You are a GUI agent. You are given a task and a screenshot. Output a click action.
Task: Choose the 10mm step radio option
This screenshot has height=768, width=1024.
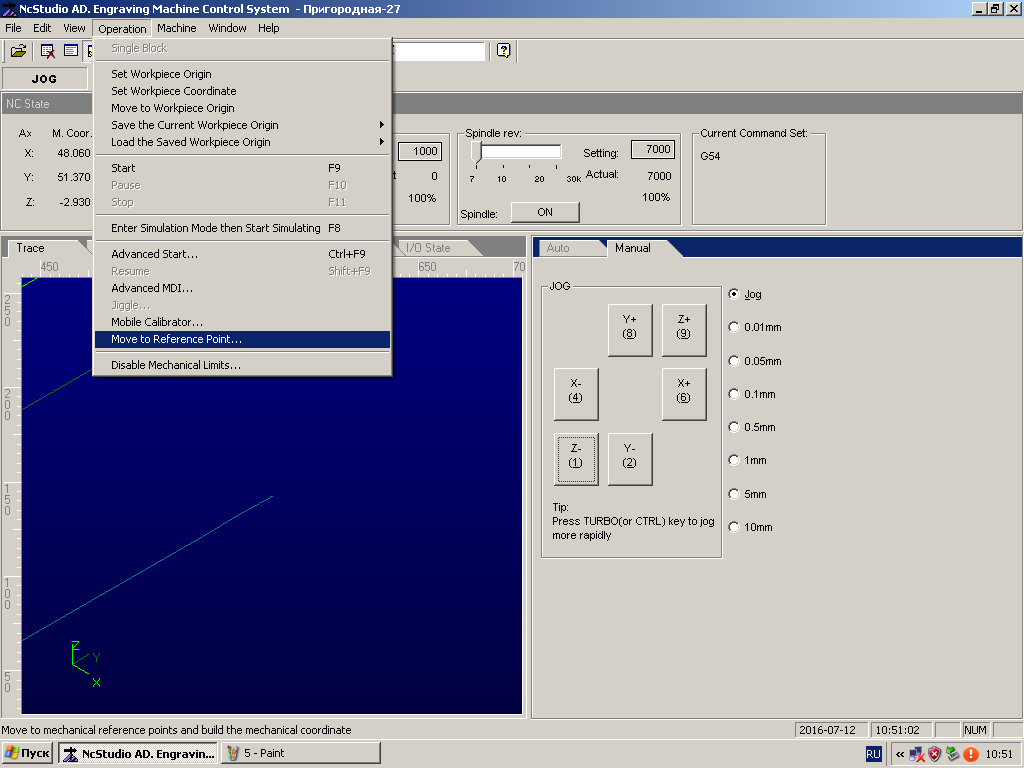[734, 527]
